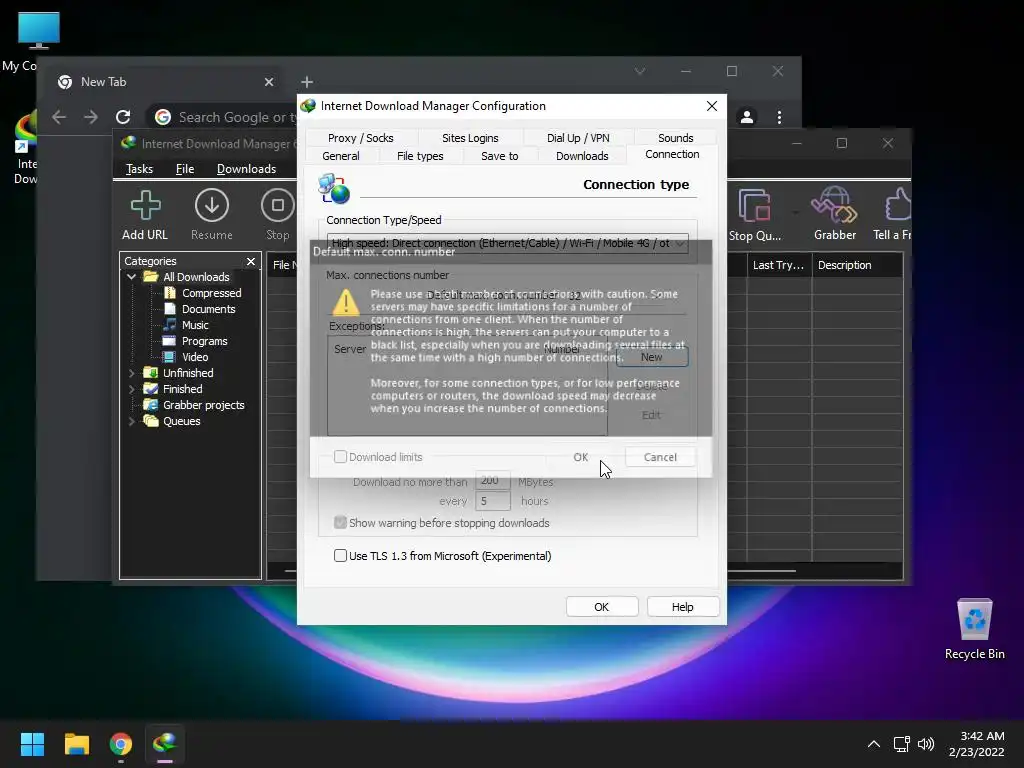1024x768 pixels.
Task: Open the Connection Type/Speed dropdown
Action: click(x=507, y=243)
